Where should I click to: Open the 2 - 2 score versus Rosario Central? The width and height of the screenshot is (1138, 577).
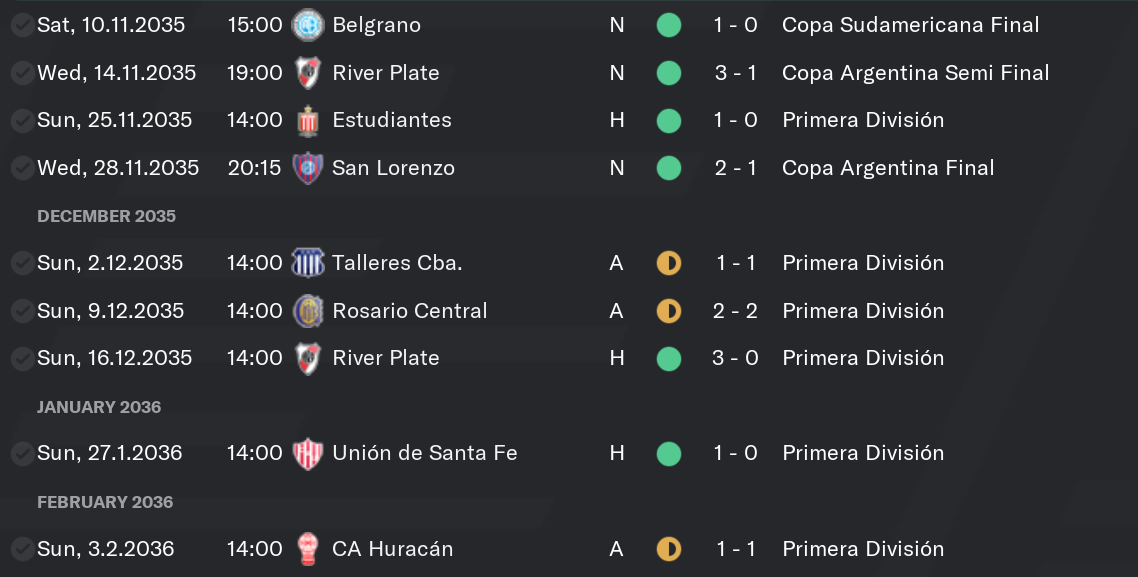[x=735, y=311]
